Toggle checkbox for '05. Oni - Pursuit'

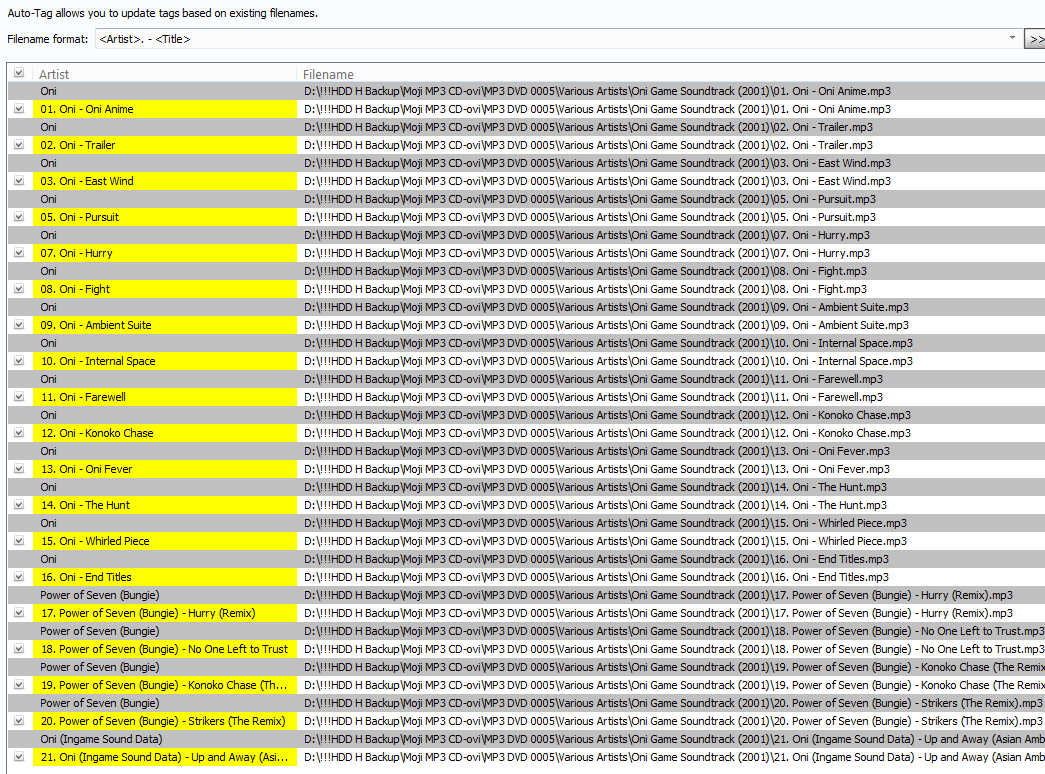pyautogui.click(x=19, y=217)
